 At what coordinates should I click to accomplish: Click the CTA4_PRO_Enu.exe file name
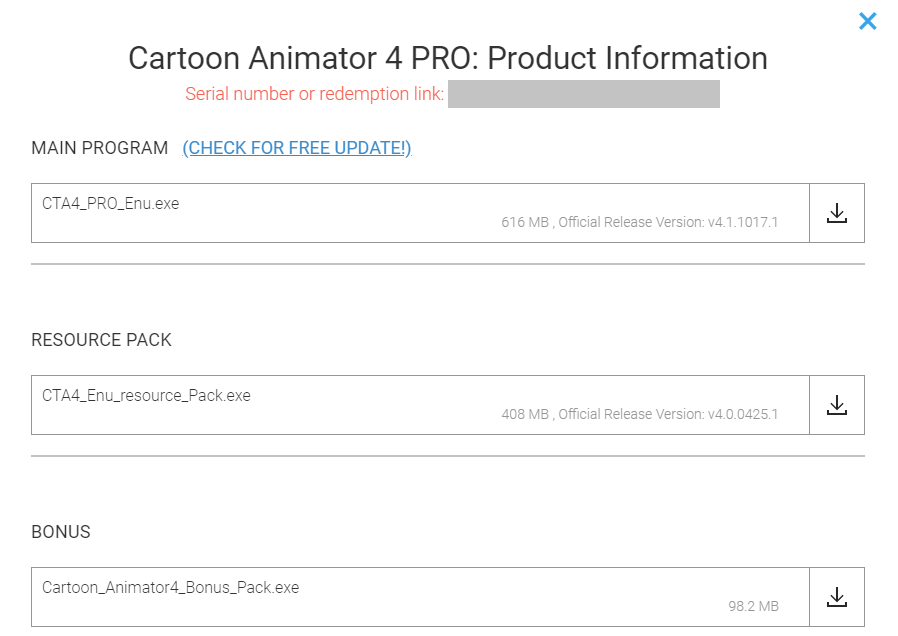pos(111,203)
